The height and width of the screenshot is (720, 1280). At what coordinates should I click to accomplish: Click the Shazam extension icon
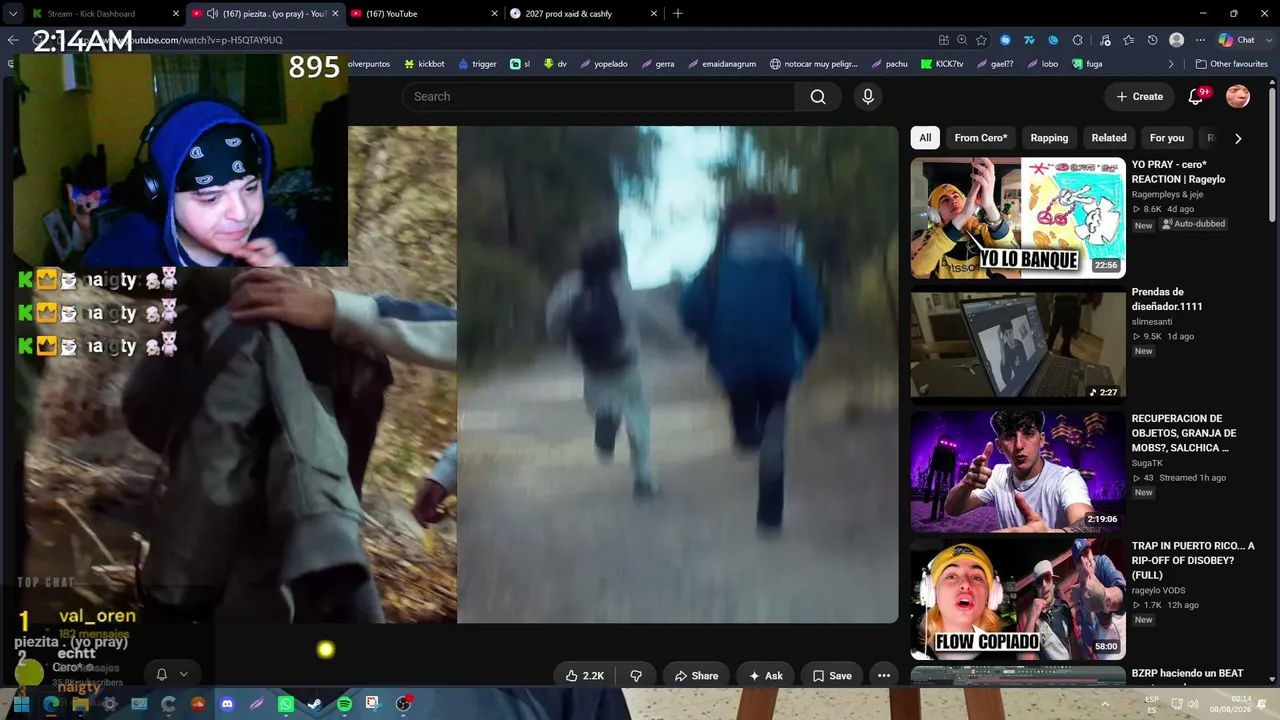[x=1006, y=40]
